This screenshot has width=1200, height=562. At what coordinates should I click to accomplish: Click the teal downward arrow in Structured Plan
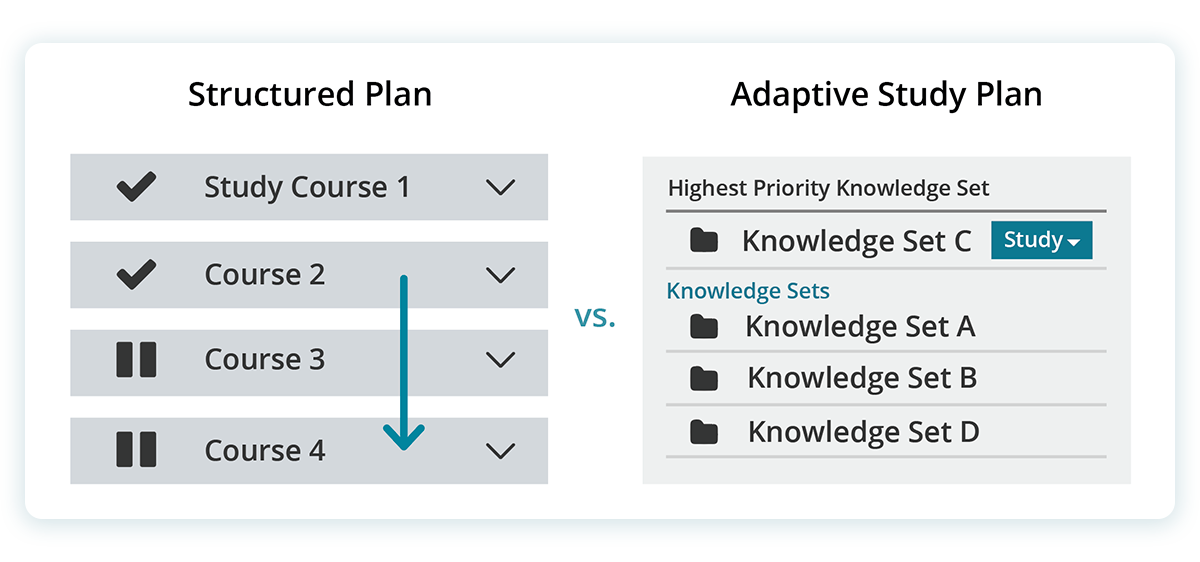click(x=404, y=363)
